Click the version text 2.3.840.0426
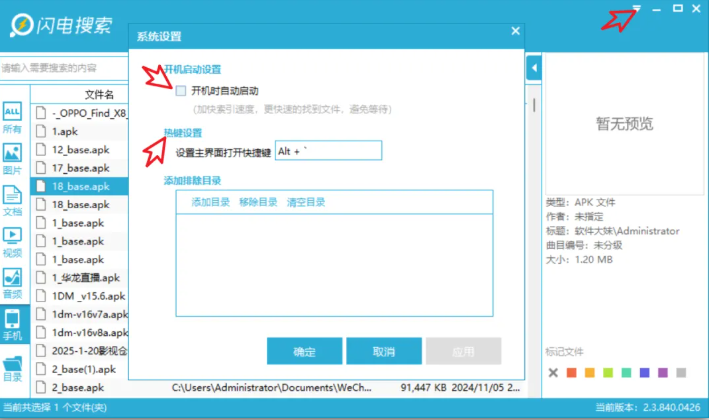This screenshot has width=709, height=420. coord(671,407)
